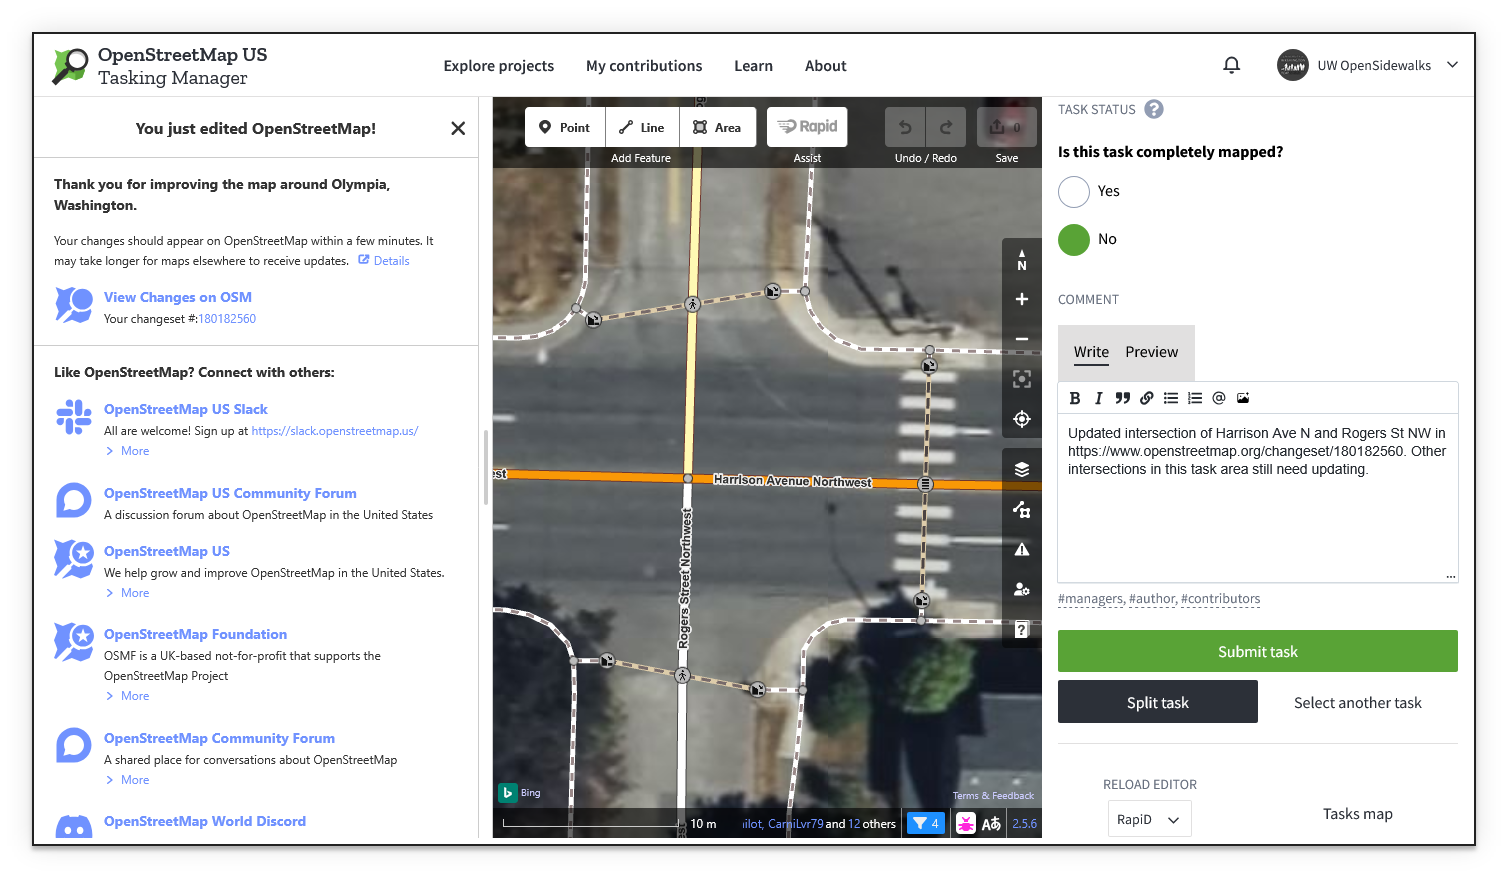The image size is (1508, 878).
Task: Select the Area drawing tool
Action: tap(717, 126)
